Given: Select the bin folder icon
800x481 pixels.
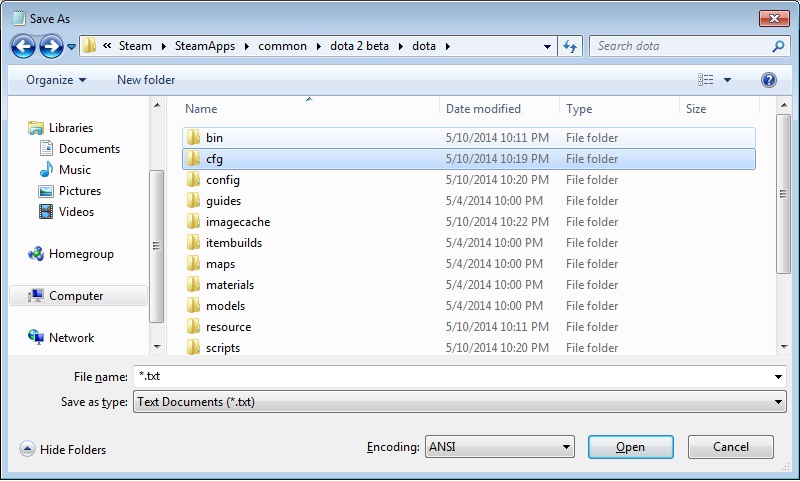Looking at the screenshot, I should (193, 138).
